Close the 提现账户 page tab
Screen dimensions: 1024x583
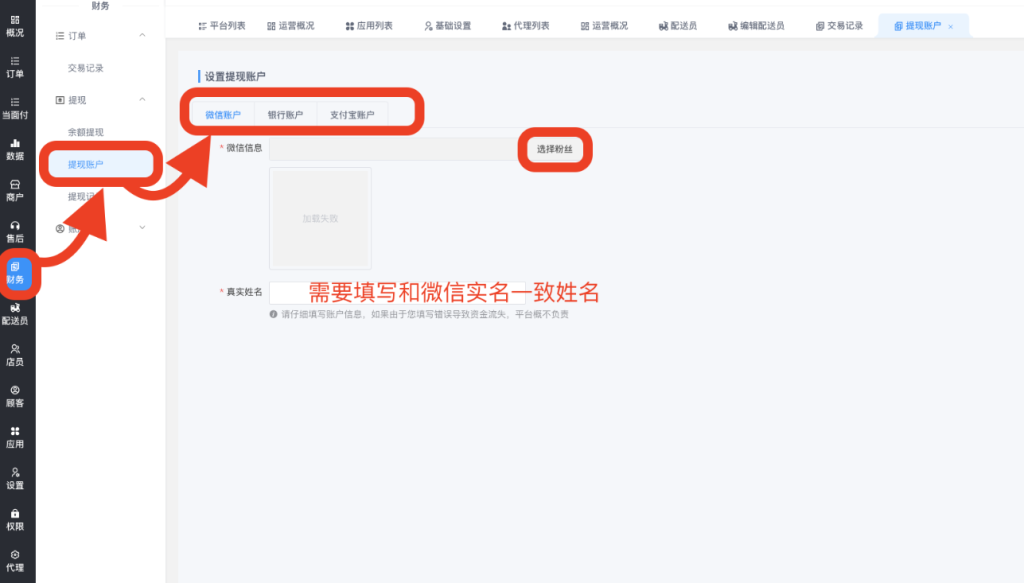tap(950, 26)
